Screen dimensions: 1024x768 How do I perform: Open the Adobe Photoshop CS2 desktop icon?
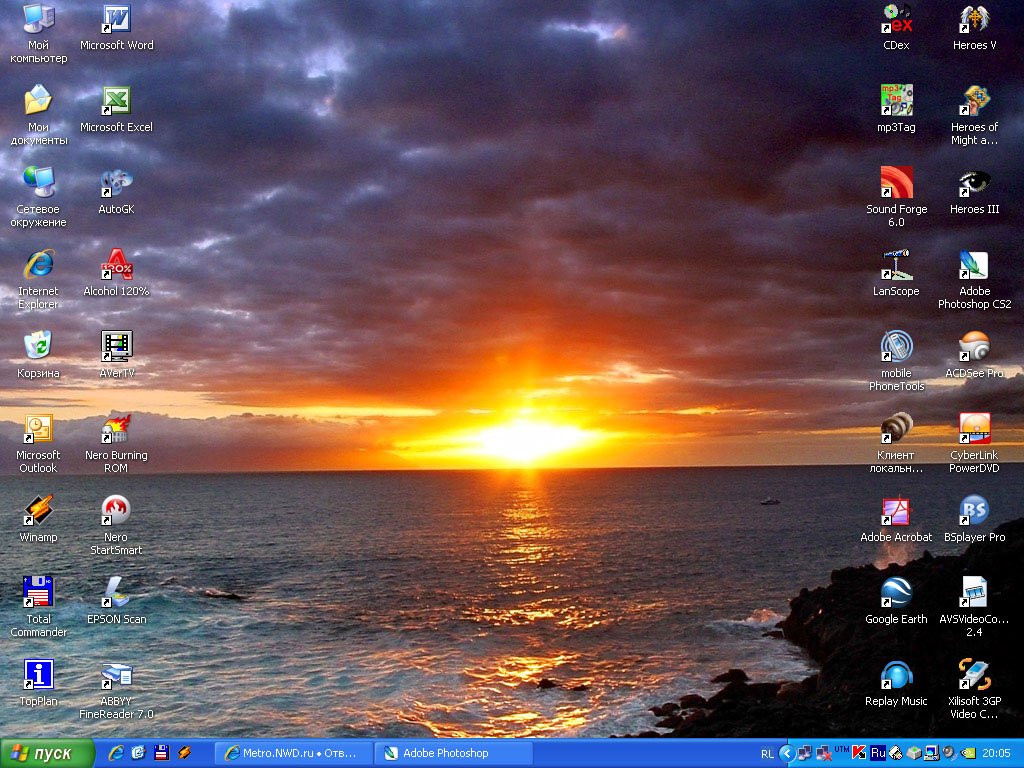pos(974,267)
